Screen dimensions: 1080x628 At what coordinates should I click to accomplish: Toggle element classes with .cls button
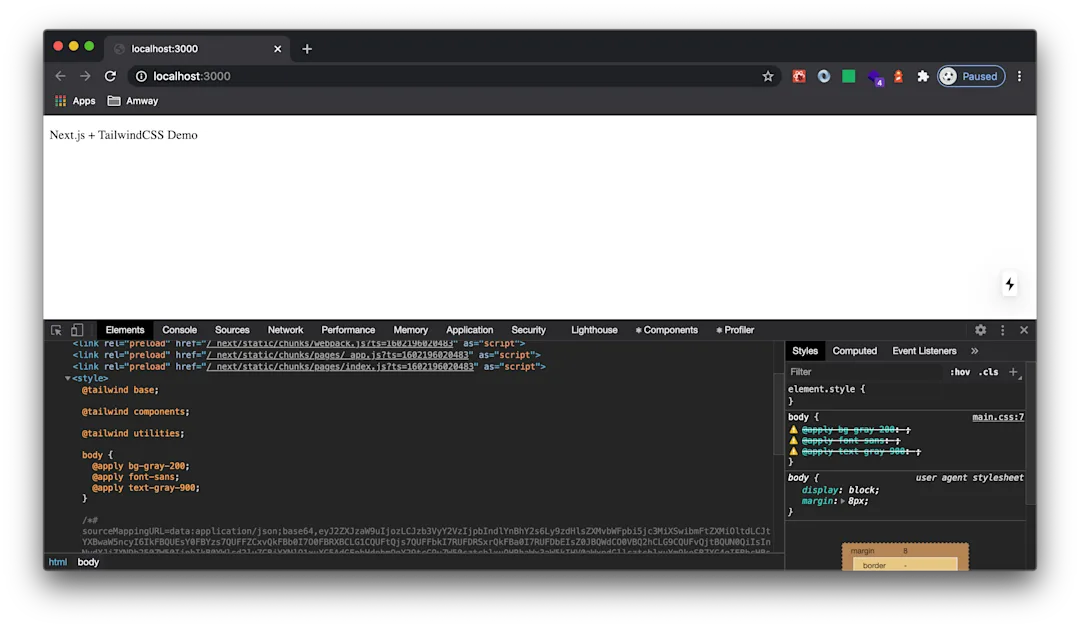[x=988, y=371]
